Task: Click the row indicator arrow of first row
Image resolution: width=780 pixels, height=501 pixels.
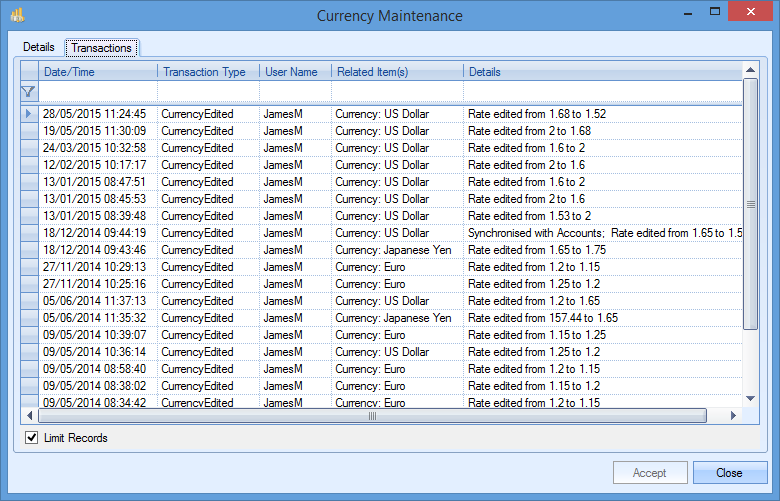Action: click(29, 114)
